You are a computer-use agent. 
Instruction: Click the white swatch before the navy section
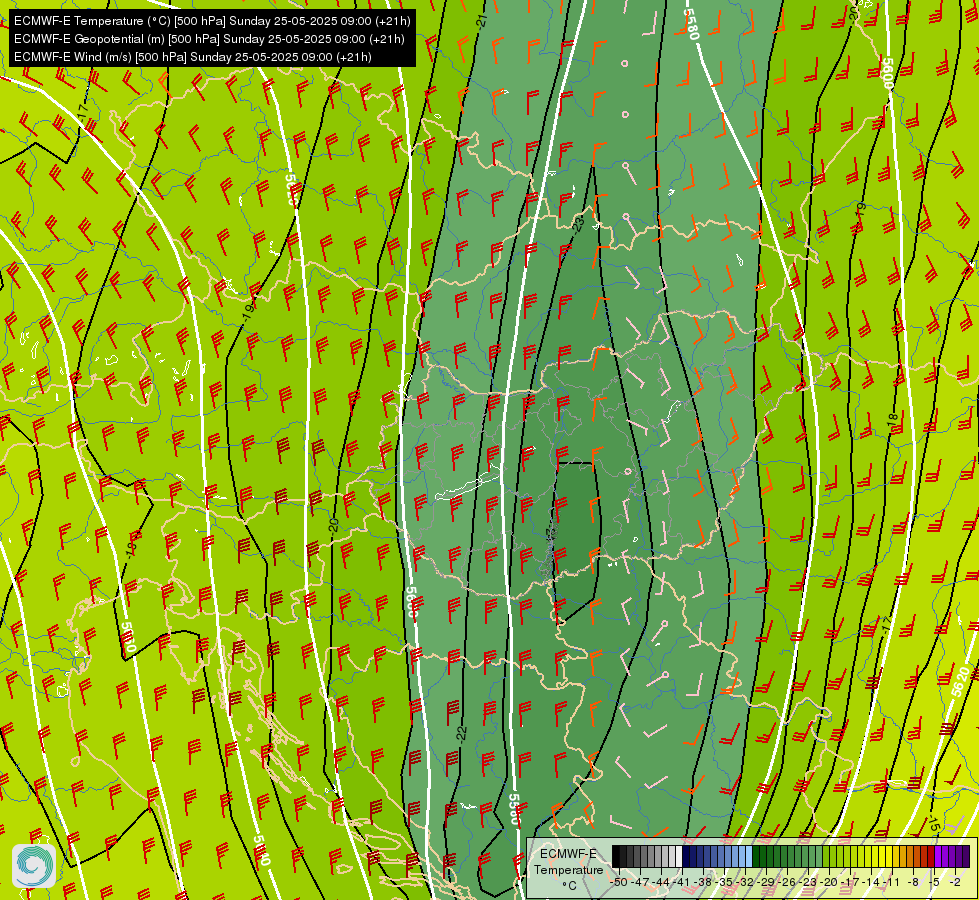coord(679,856)
